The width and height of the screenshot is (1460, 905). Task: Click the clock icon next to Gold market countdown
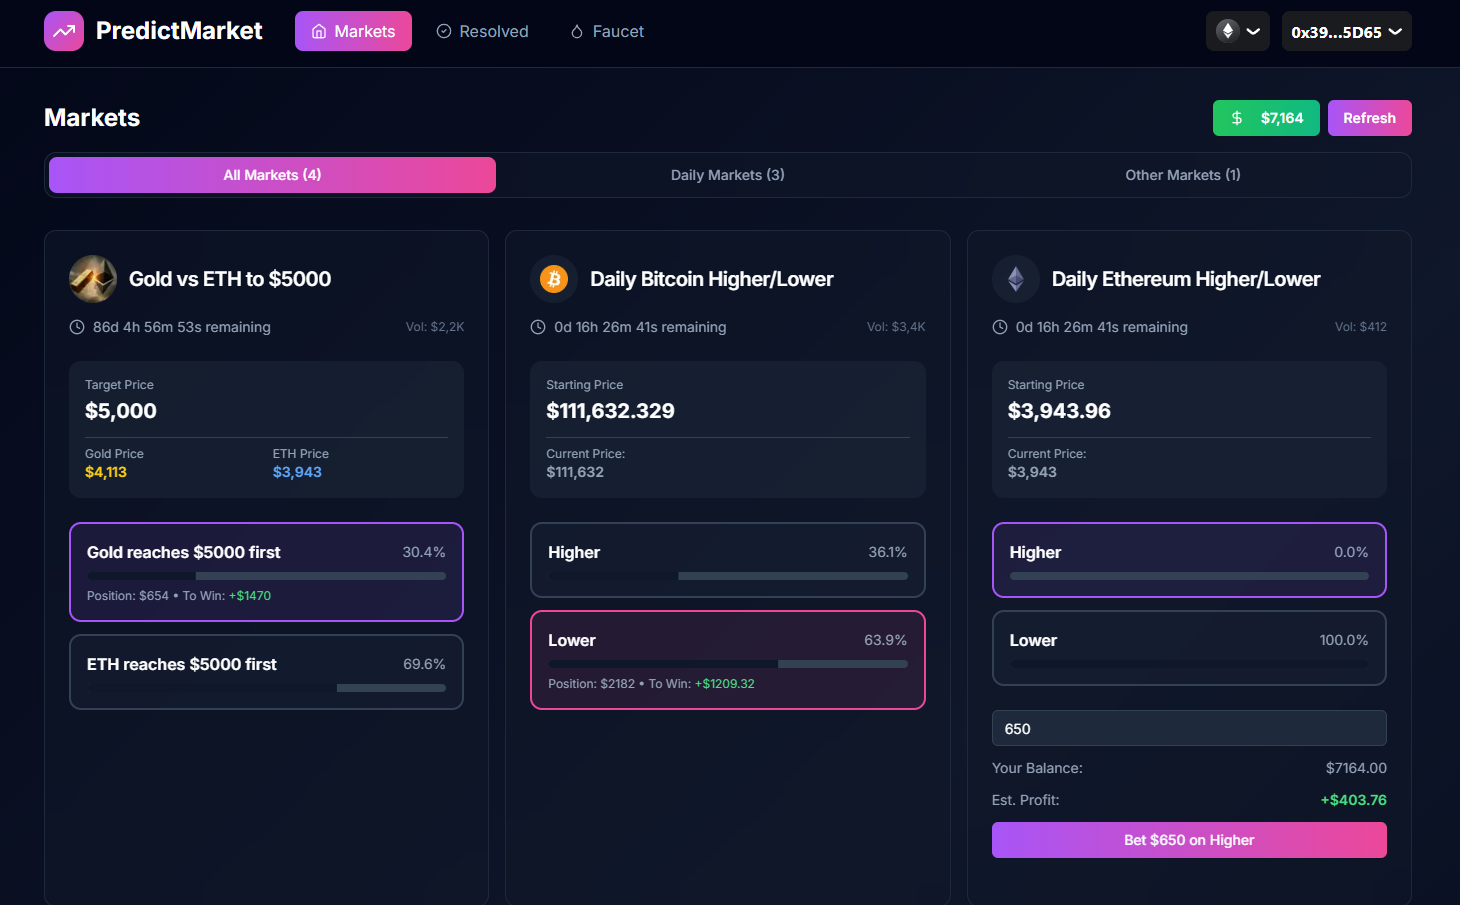(x=77, y=327)
